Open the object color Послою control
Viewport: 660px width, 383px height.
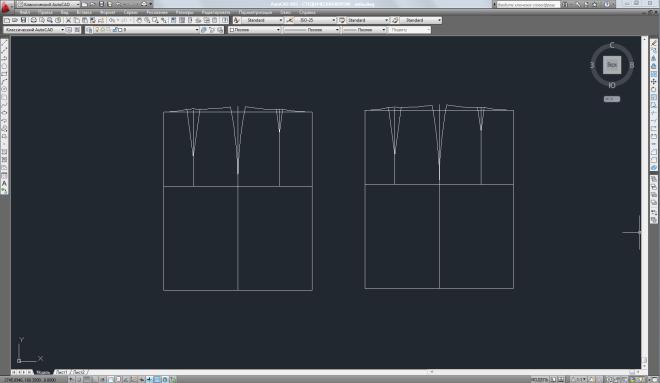tap(254, 30)
